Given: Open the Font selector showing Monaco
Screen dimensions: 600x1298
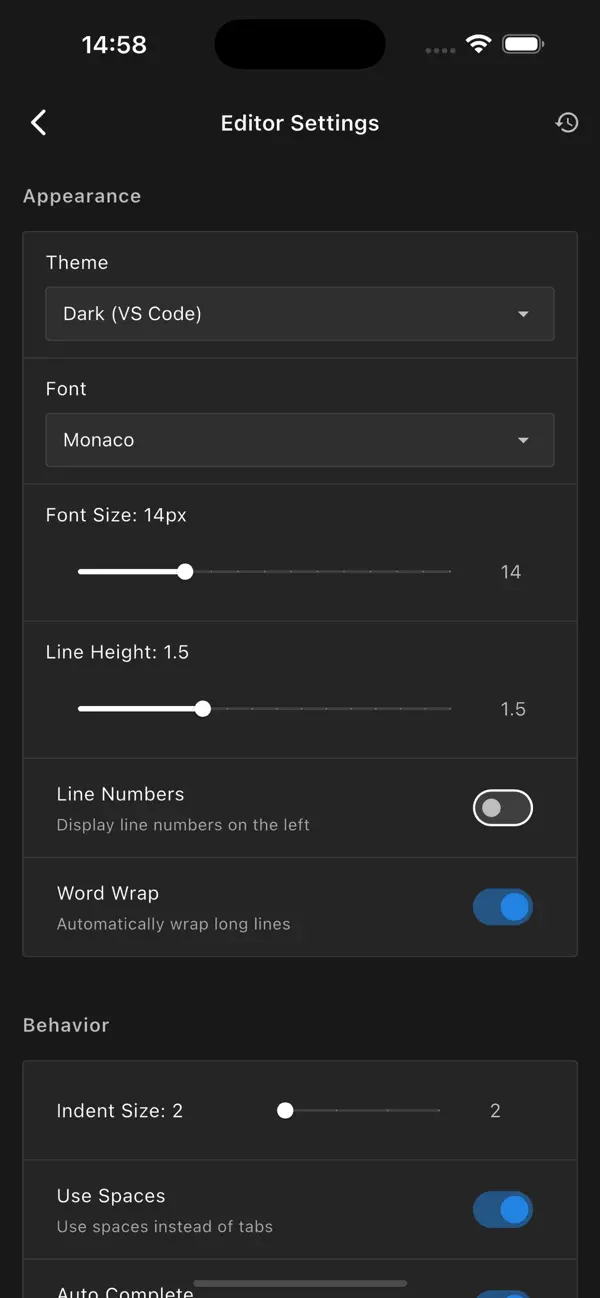Looking at the screenshot, I should [300, 440].
